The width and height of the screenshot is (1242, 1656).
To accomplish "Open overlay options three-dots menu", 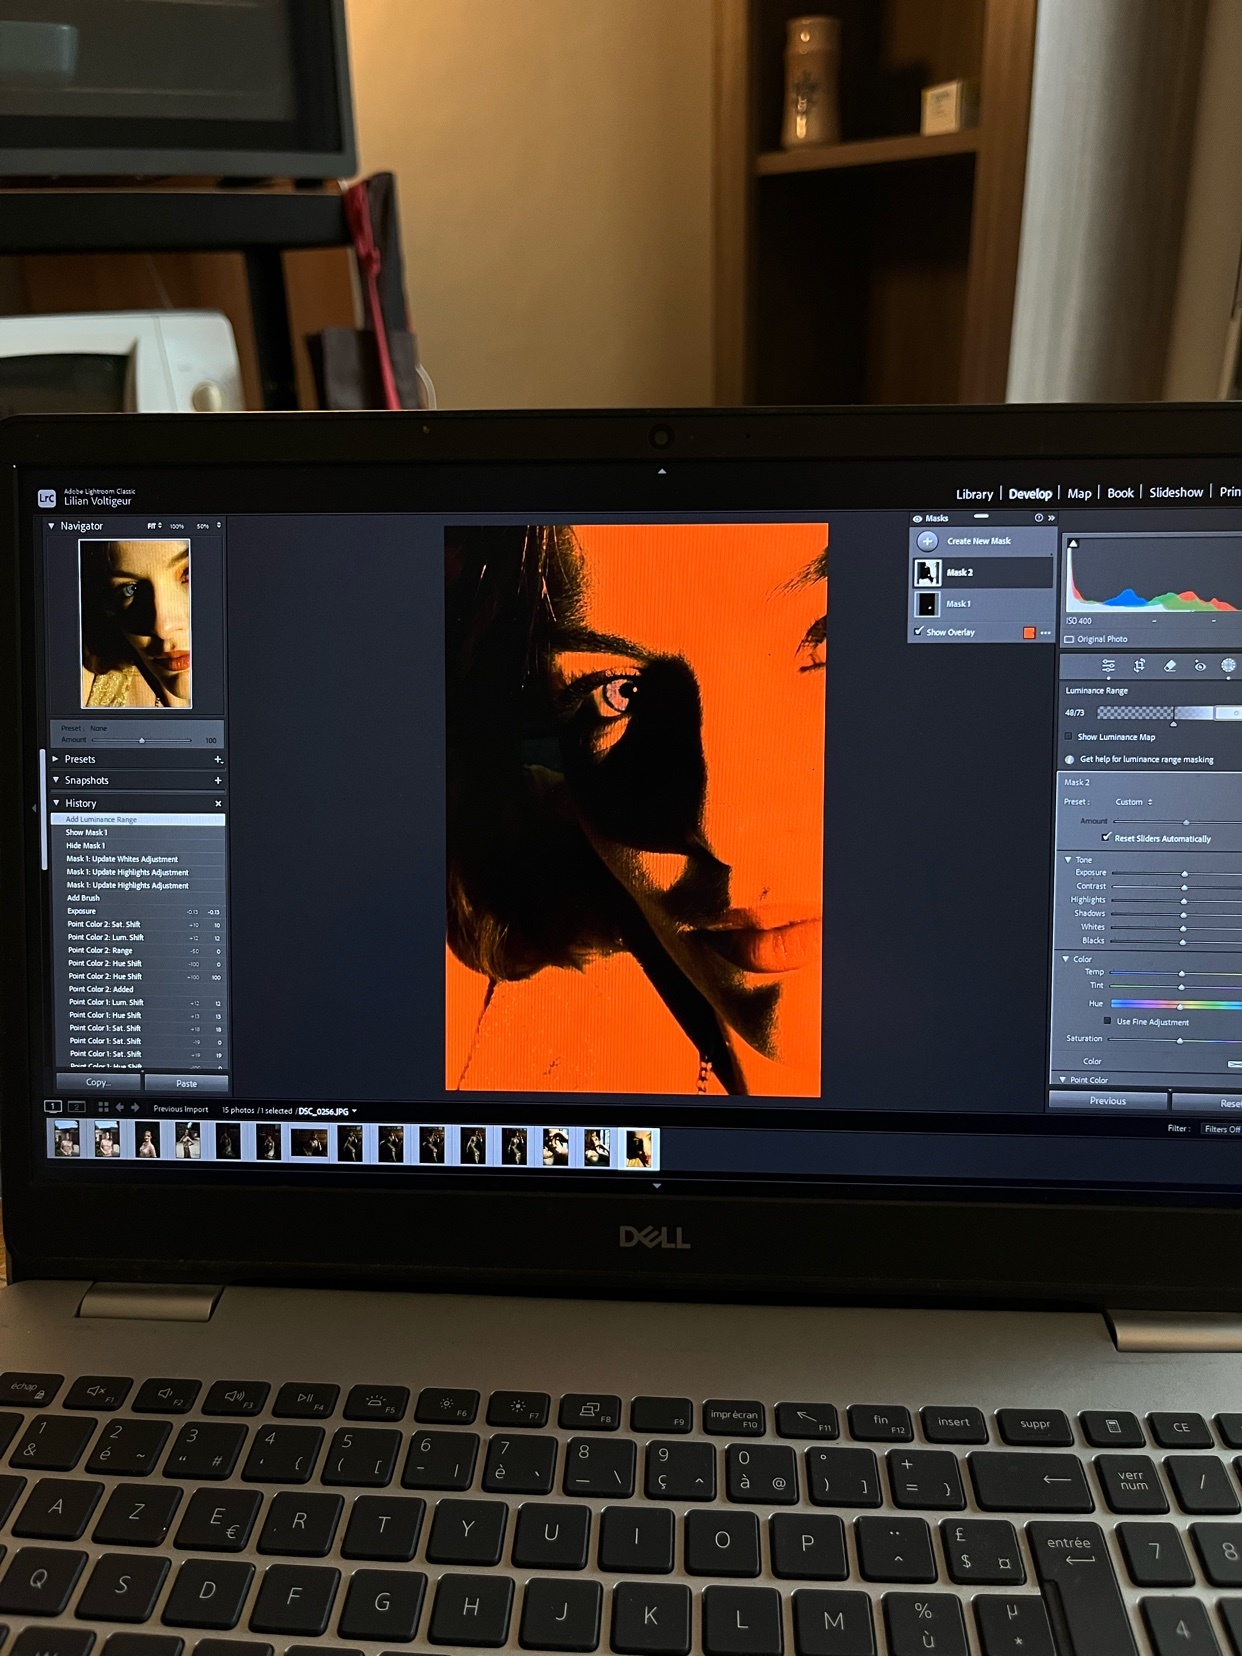I will point(1046,633).
